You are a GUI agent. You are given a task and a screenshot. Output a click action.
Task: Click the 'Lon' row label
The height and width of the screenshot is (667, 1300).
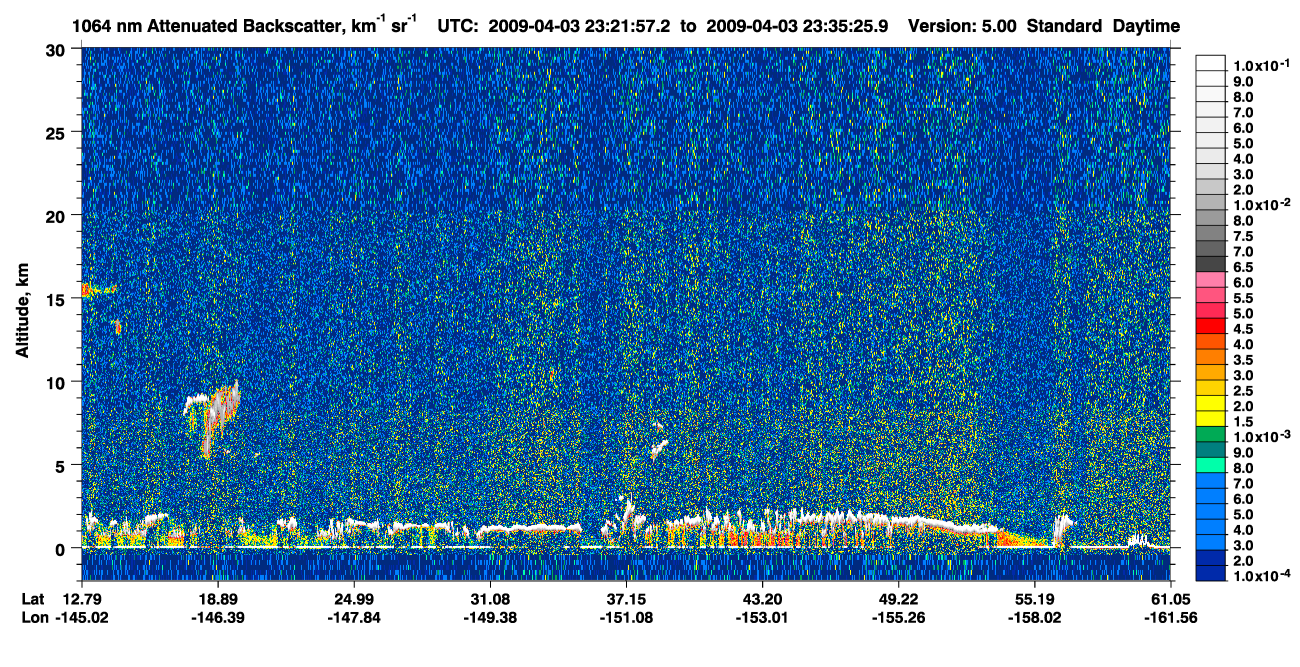coord(33,618)
